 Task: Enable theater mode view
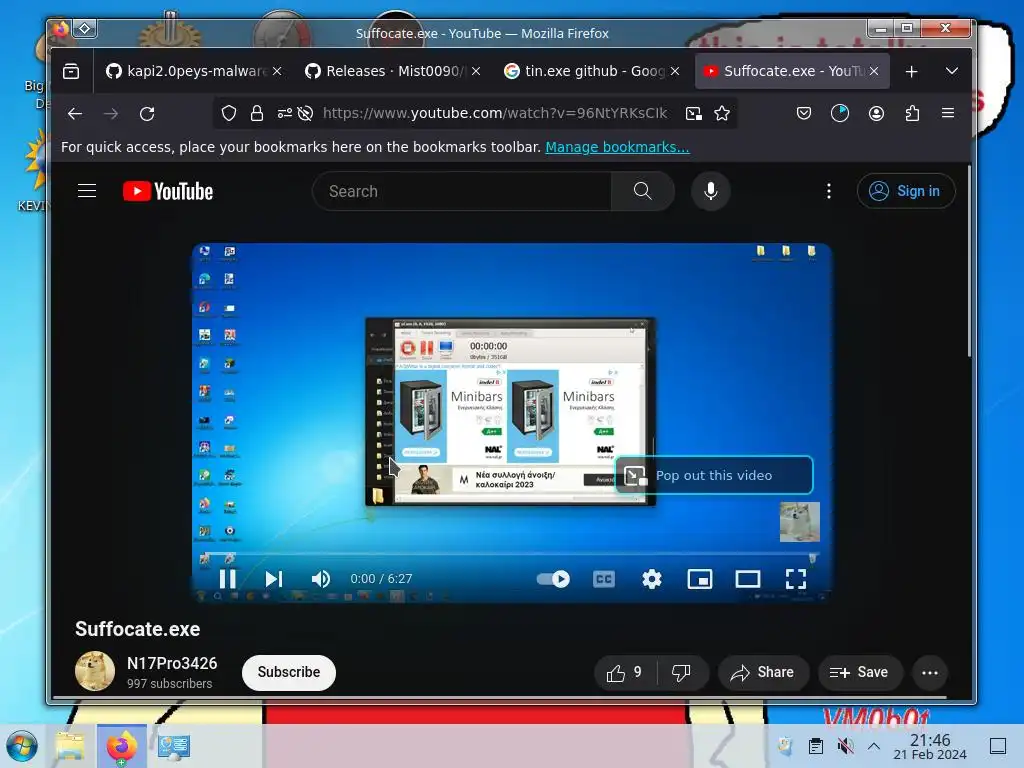pyautogui.click(x=748, y=579)
